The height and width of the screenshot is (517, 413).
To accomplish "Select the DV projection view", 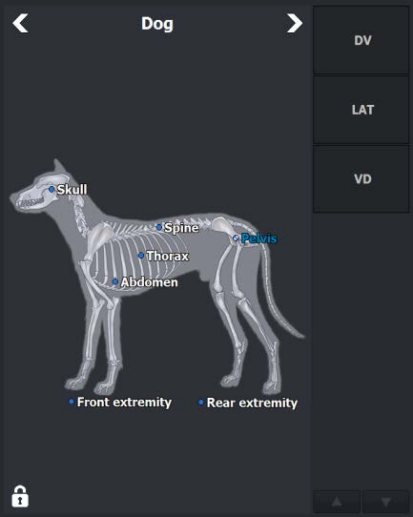I will pos(361,40).
